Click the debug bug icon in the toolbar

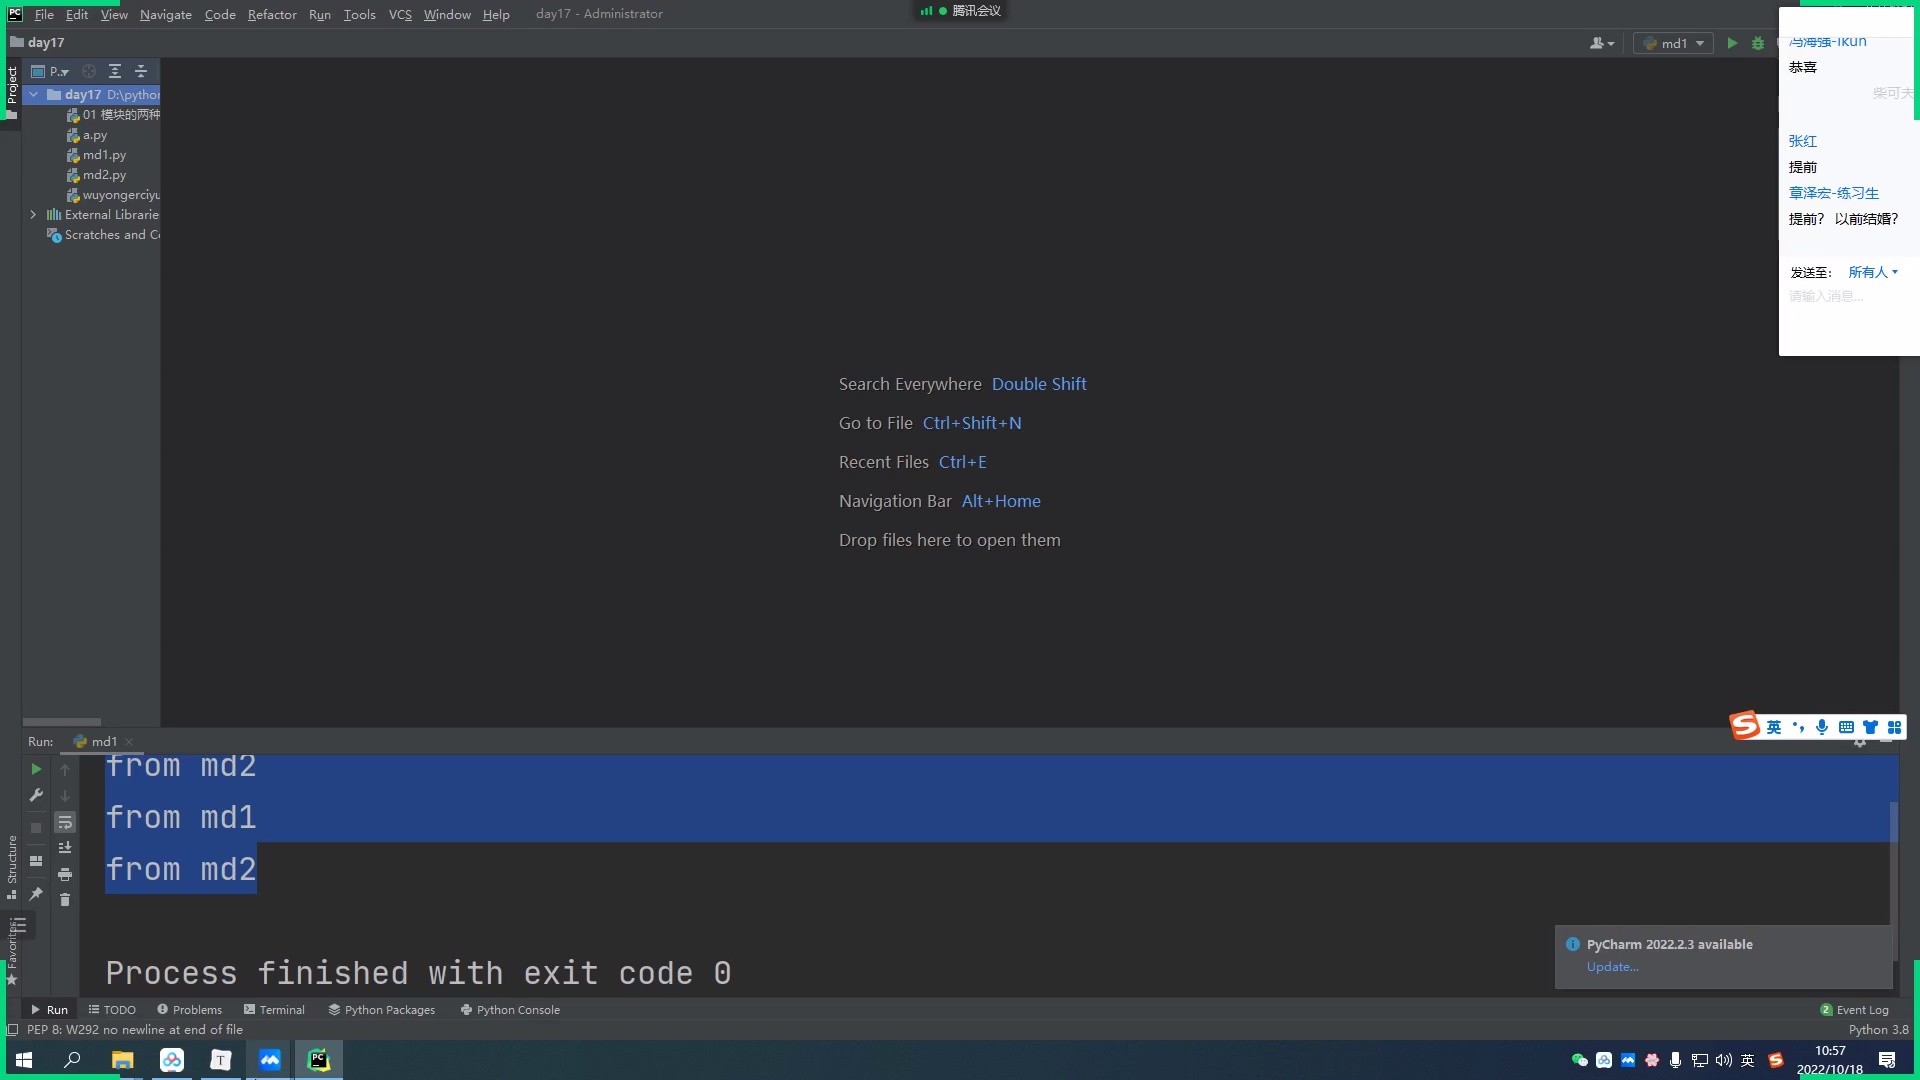pos(1758,43)
